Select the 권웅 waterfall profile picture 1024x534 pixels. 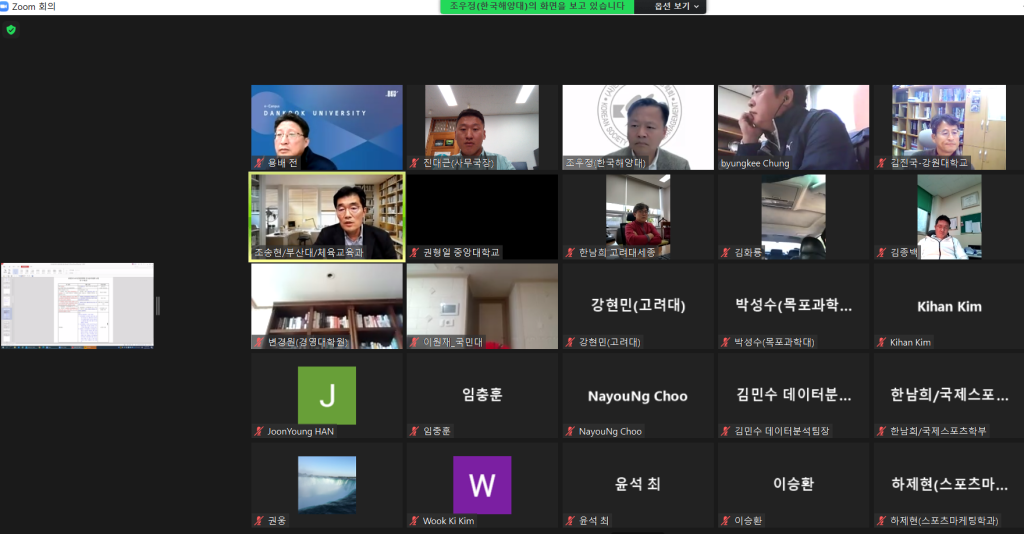tap(326, 484)
